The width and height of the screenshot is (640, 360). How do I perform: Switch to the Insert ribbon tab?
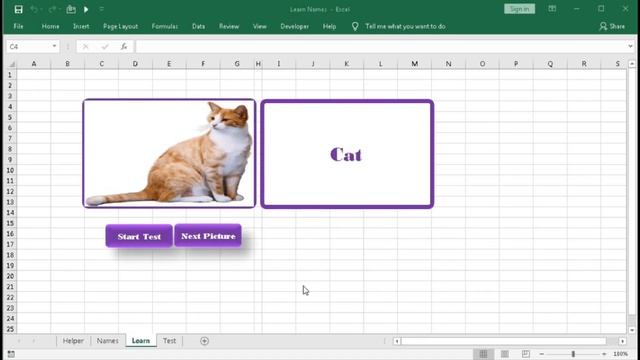[81, 26]
